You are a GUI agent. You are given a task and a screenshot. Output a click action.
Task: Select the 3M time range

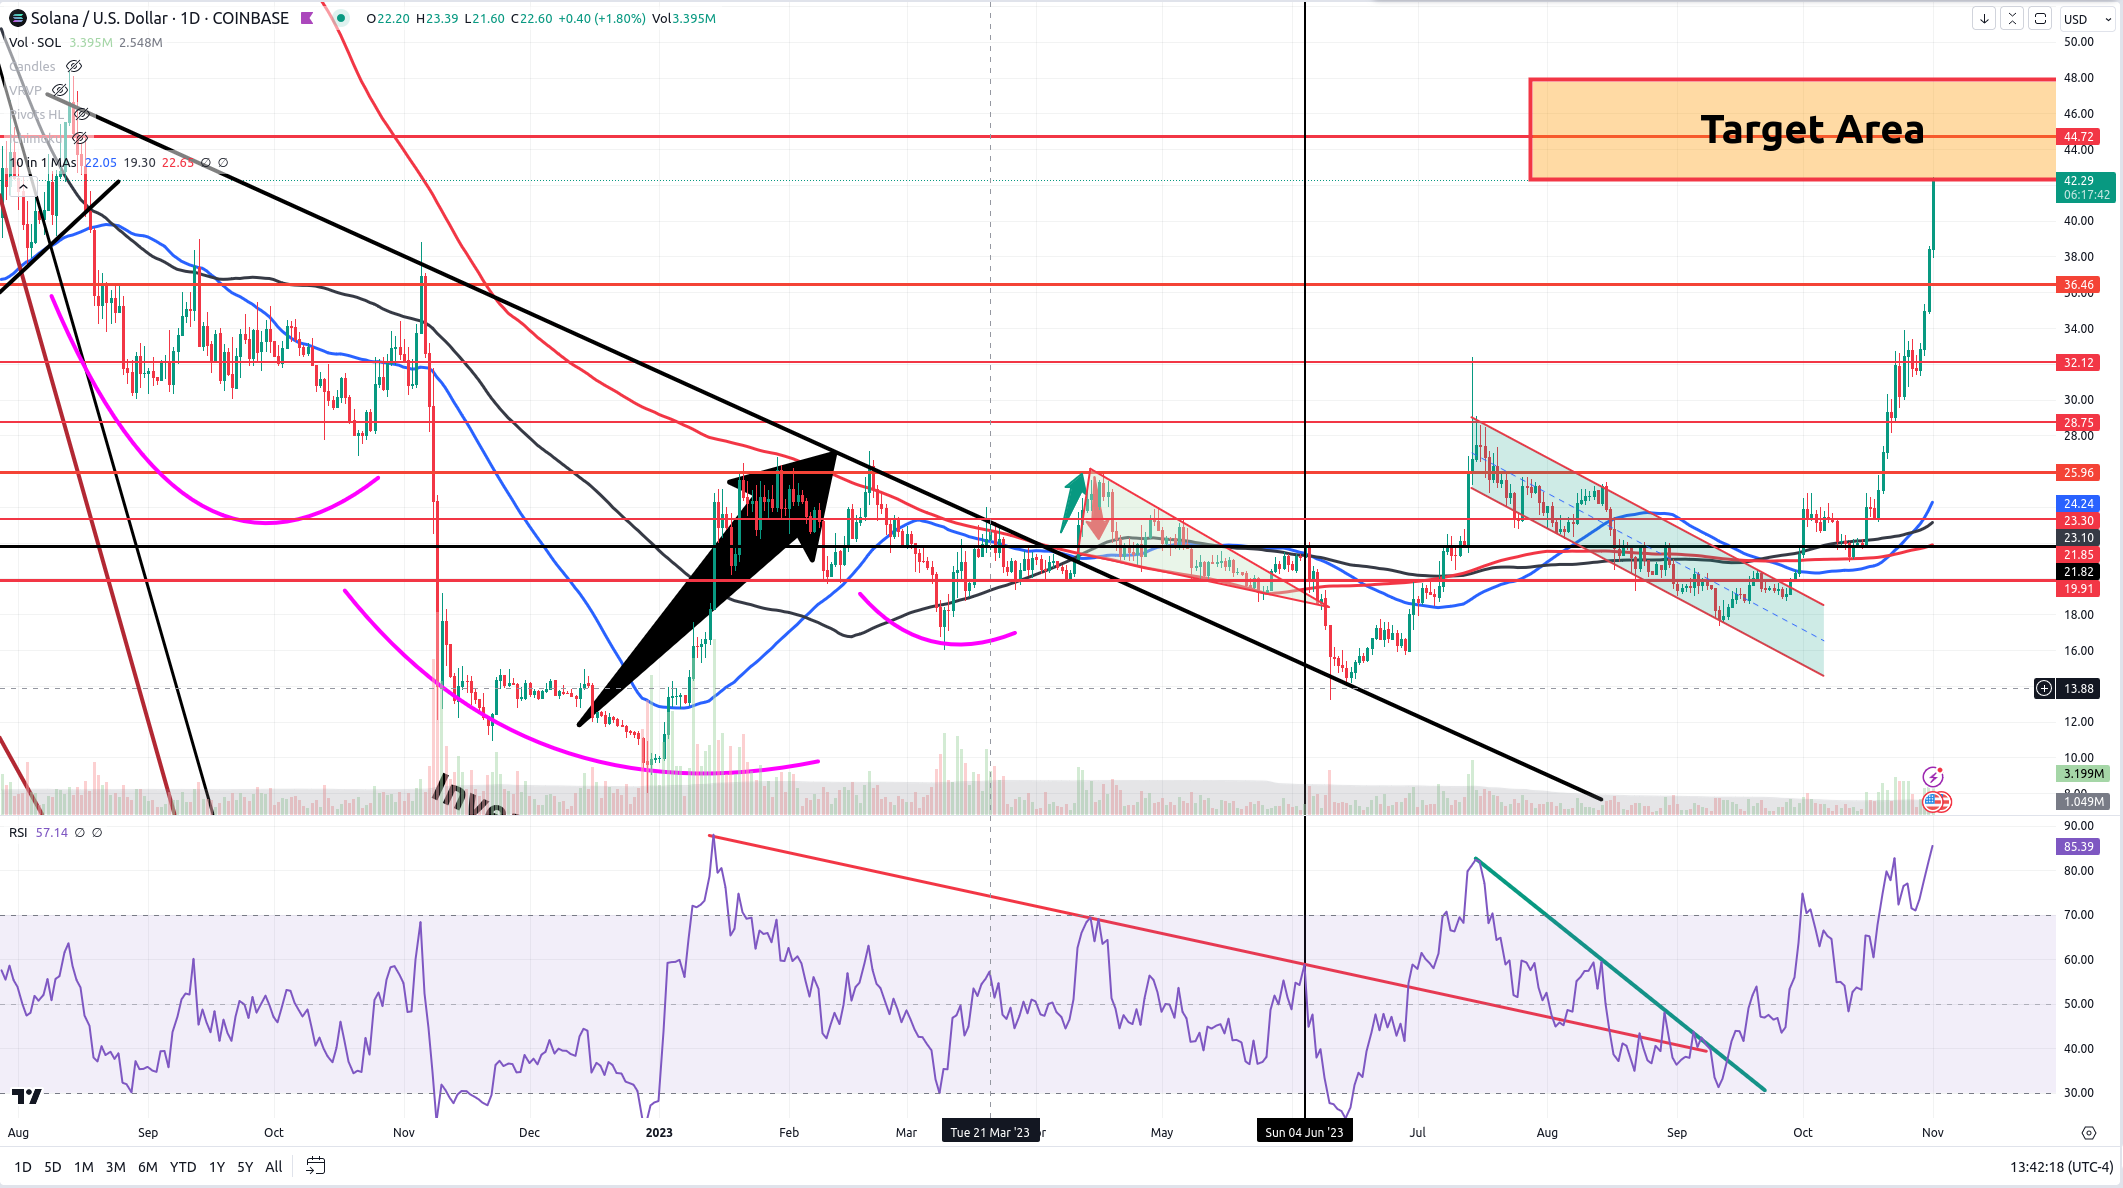point(115,1167)
